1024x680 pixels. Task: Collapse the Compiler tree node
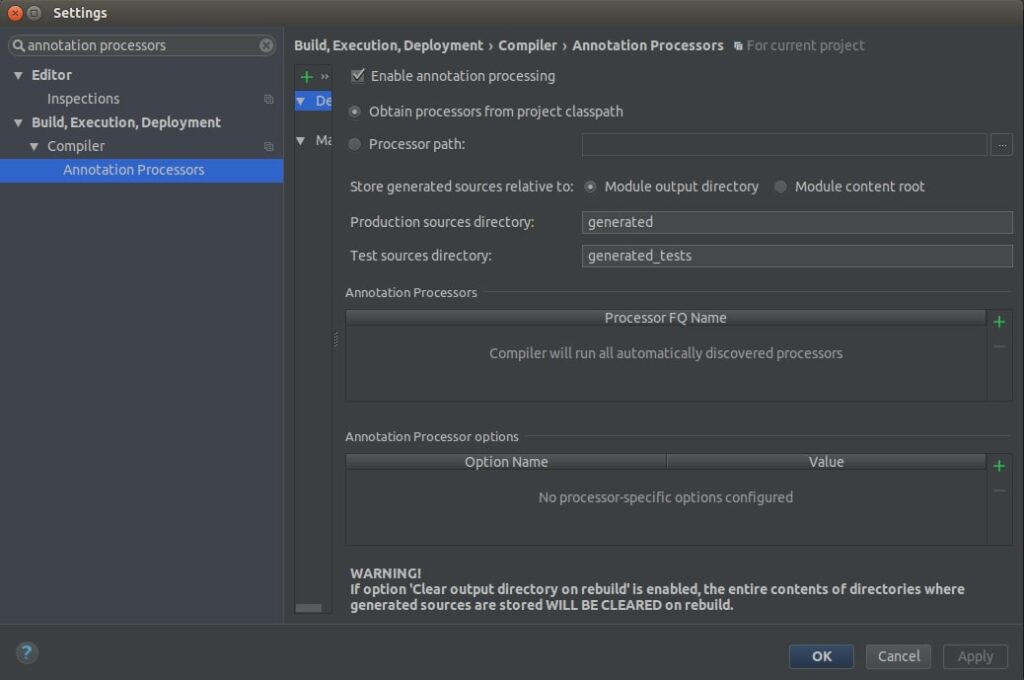pos(32,145)
